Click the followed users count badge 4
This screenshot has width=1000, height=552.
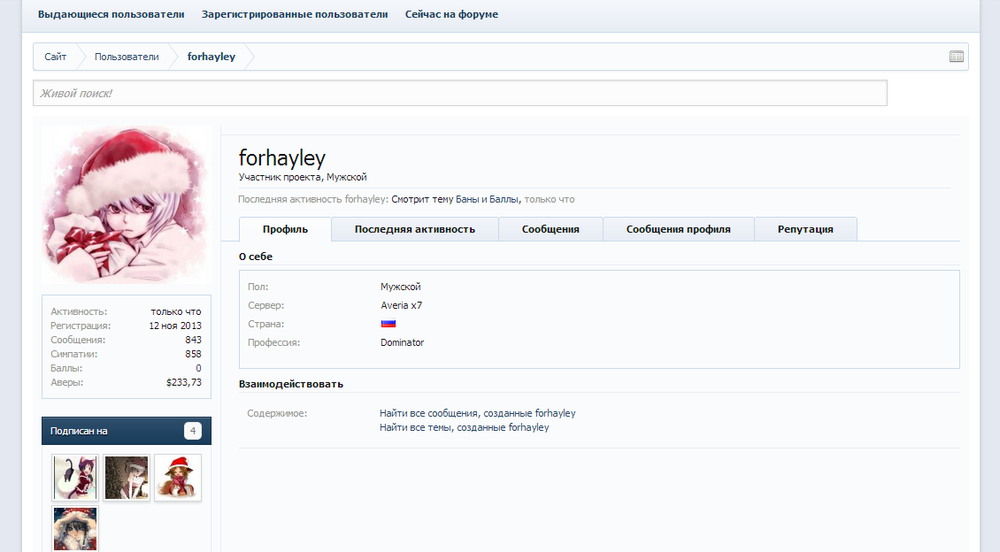pyautogui.click(x=193, y=431)
